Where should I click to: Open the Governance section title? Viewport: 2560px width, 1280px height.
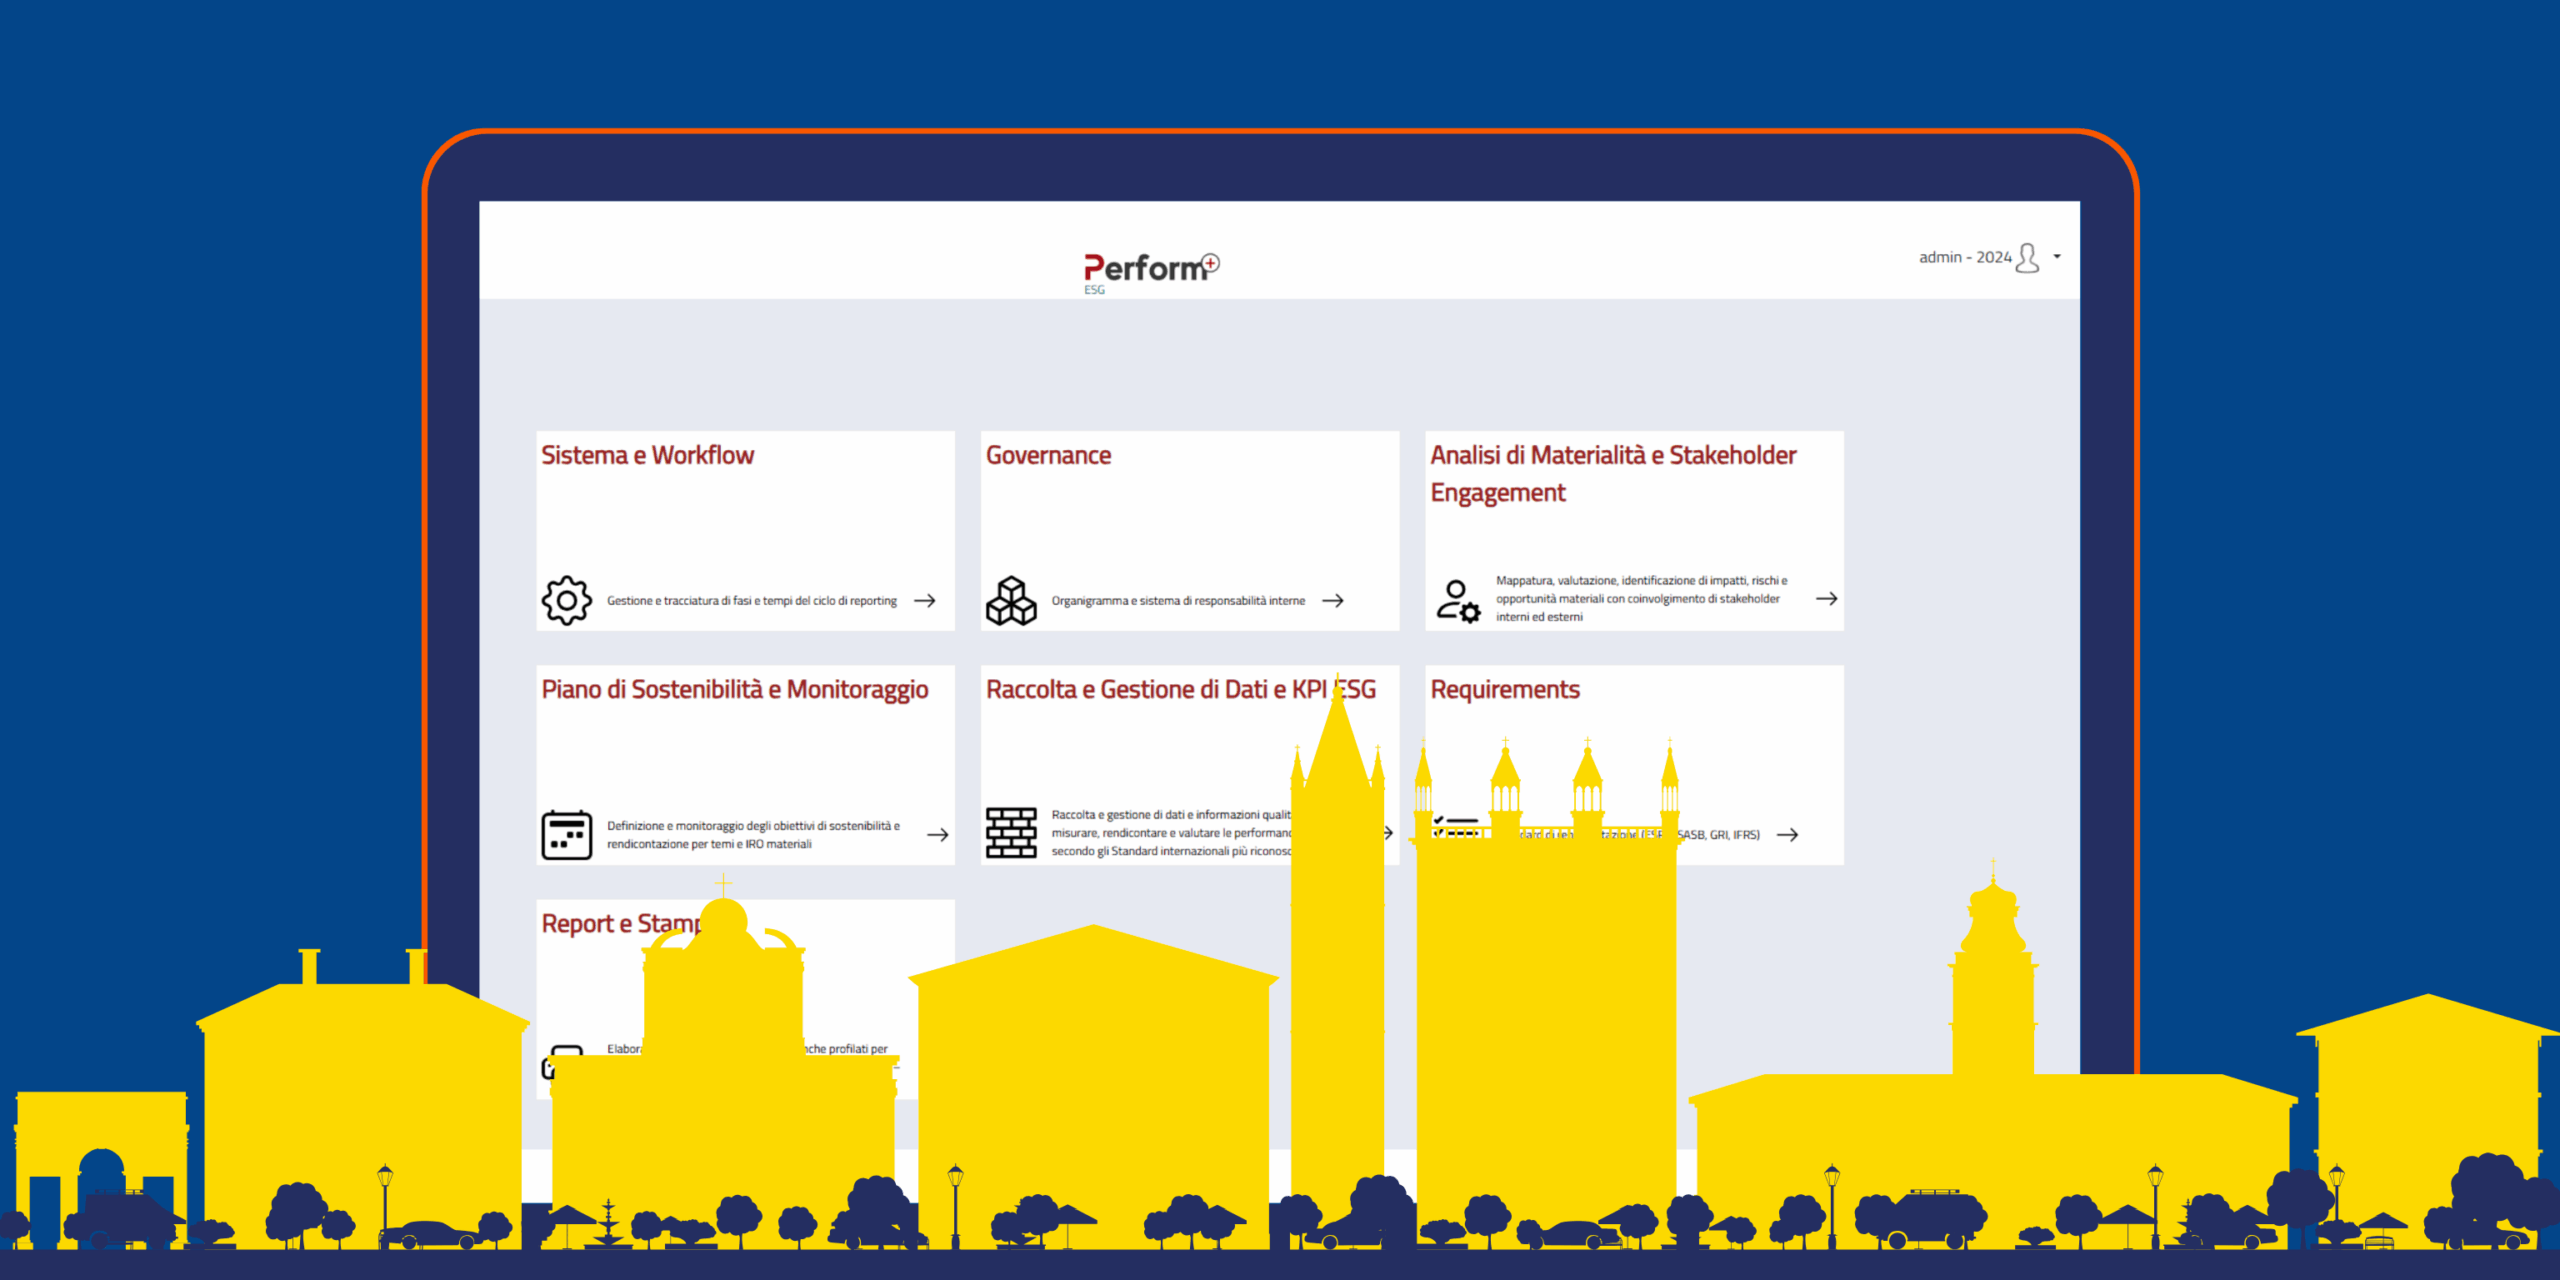1048,455
